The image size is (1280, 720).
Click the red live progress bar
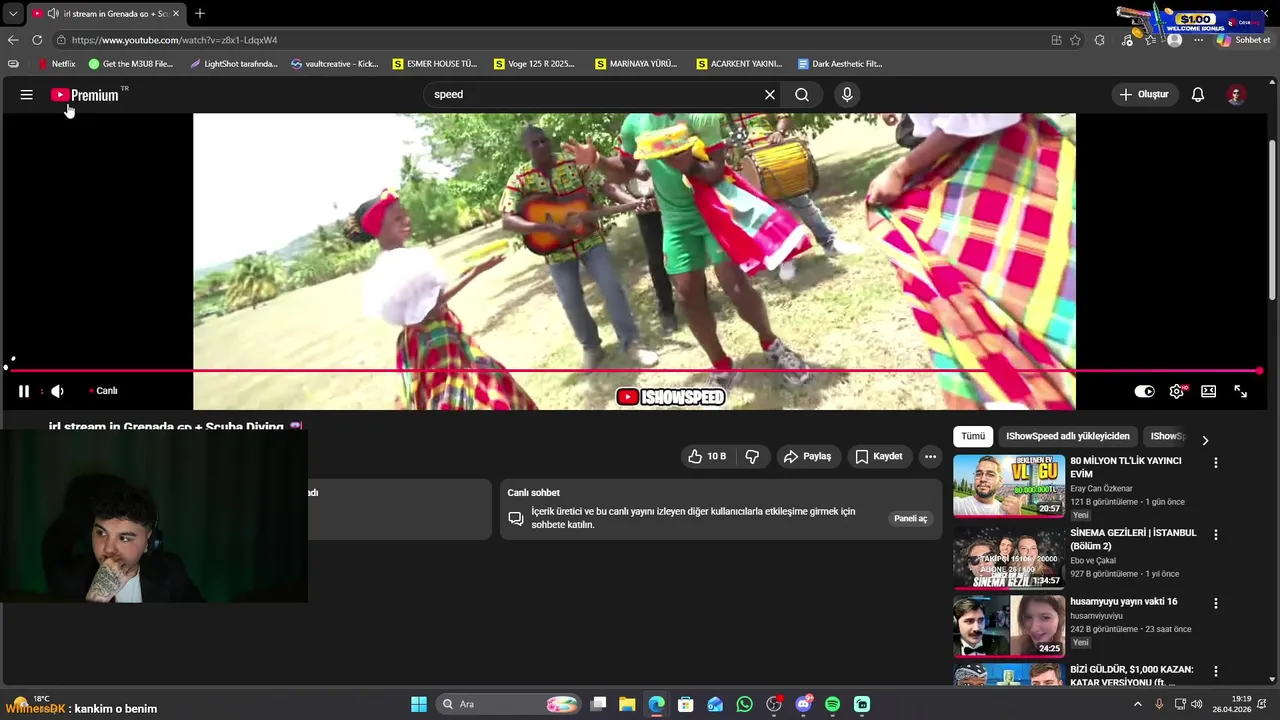(x=634, y=371)
